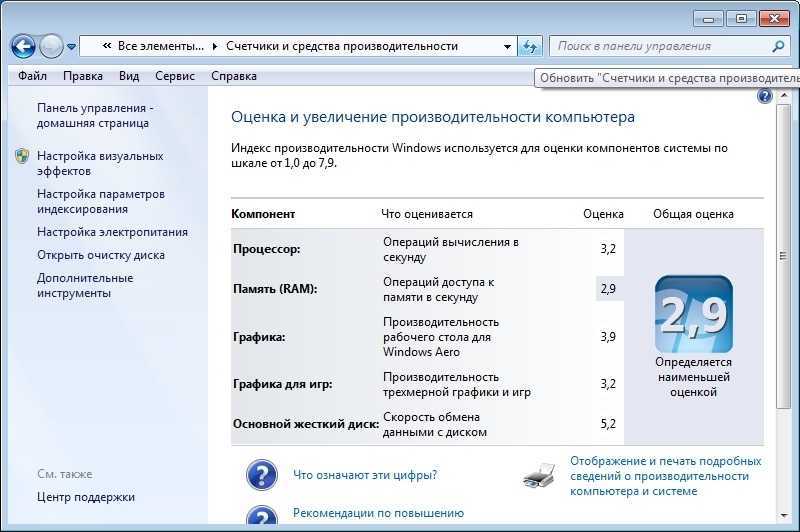This screenshot has width=800, height=532.
Task: Click the Основной жесткий диск: row label
Action: point(306,424)
